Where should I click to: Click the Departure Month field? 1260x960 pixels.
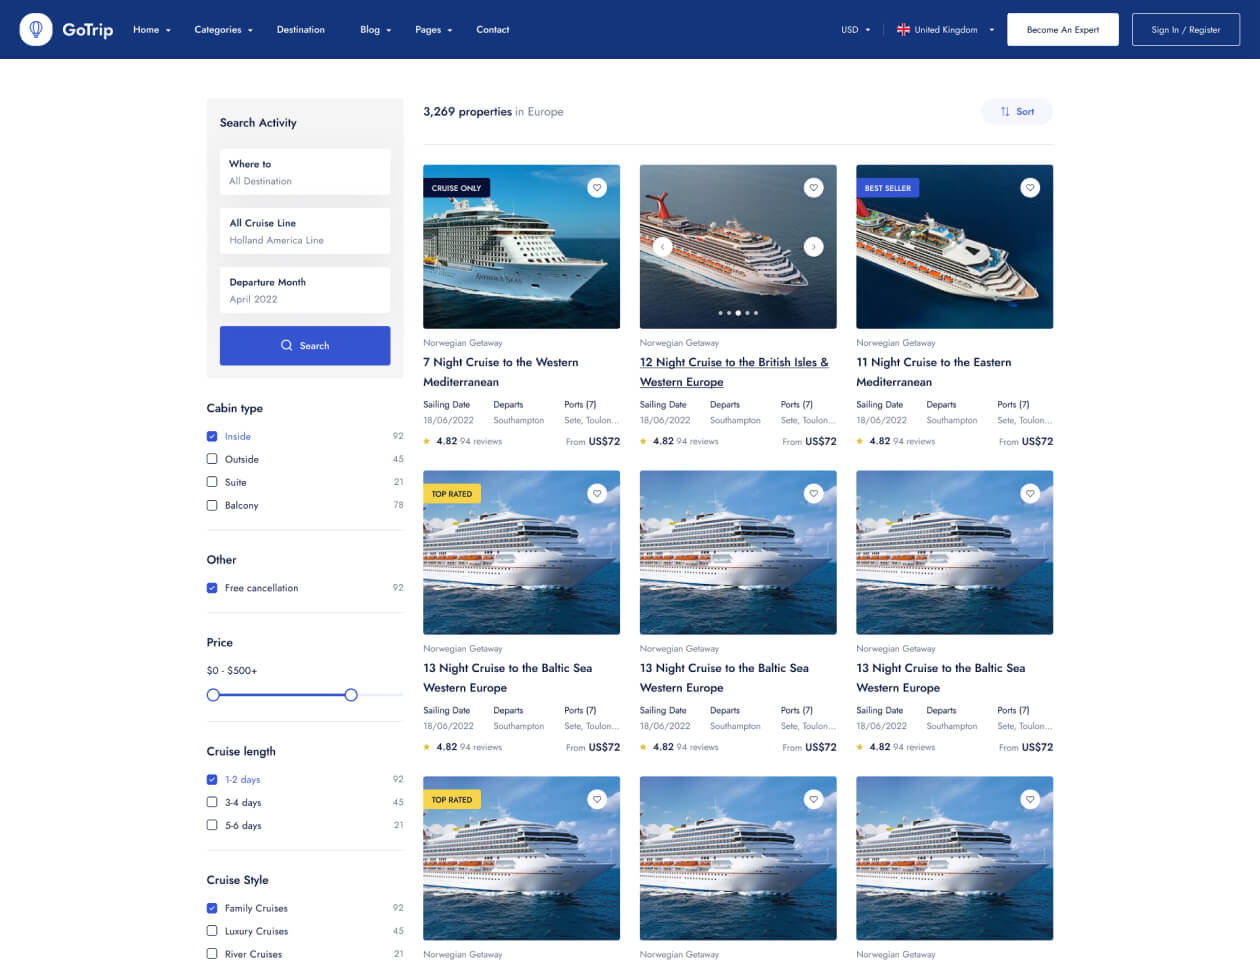305,291
